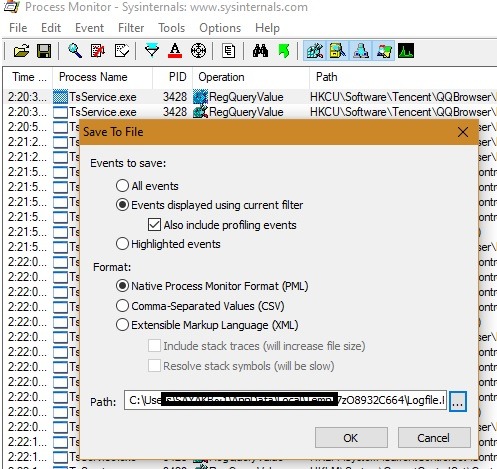
Task: Click the Time column header
Action: click(28, 77)
